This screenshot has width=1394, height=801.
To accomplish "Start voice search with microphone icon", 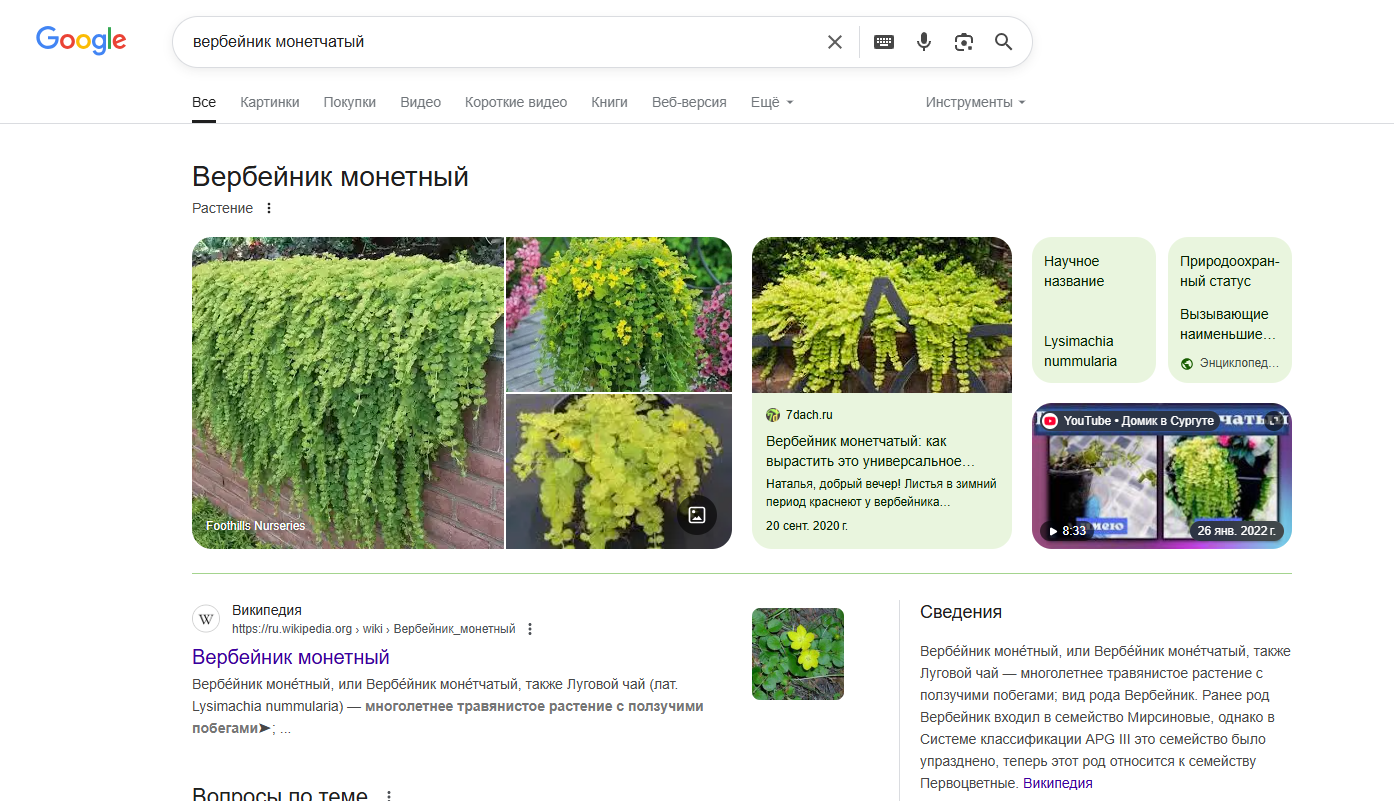I will tap(923, 42).
